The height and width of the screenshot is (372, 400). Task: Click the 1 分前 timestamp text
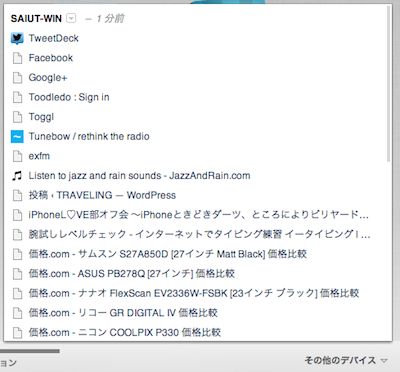pyautogui.click(x=110, y=19)
